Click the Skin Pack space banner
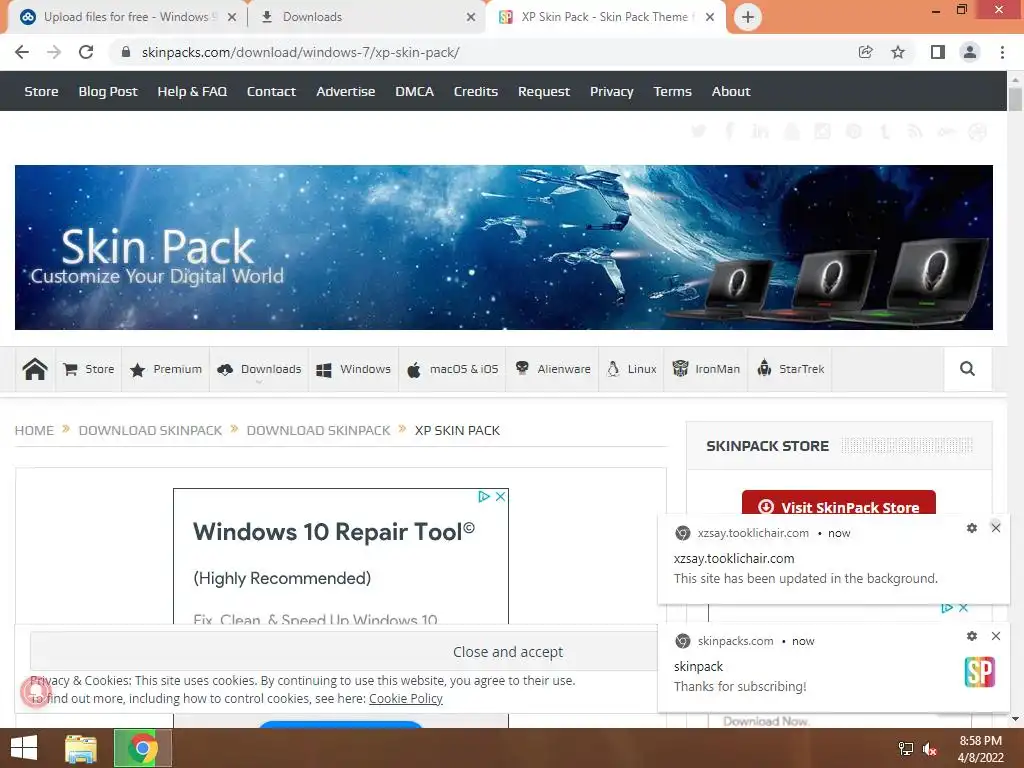The image size is (1024, 768). point(504,248)
